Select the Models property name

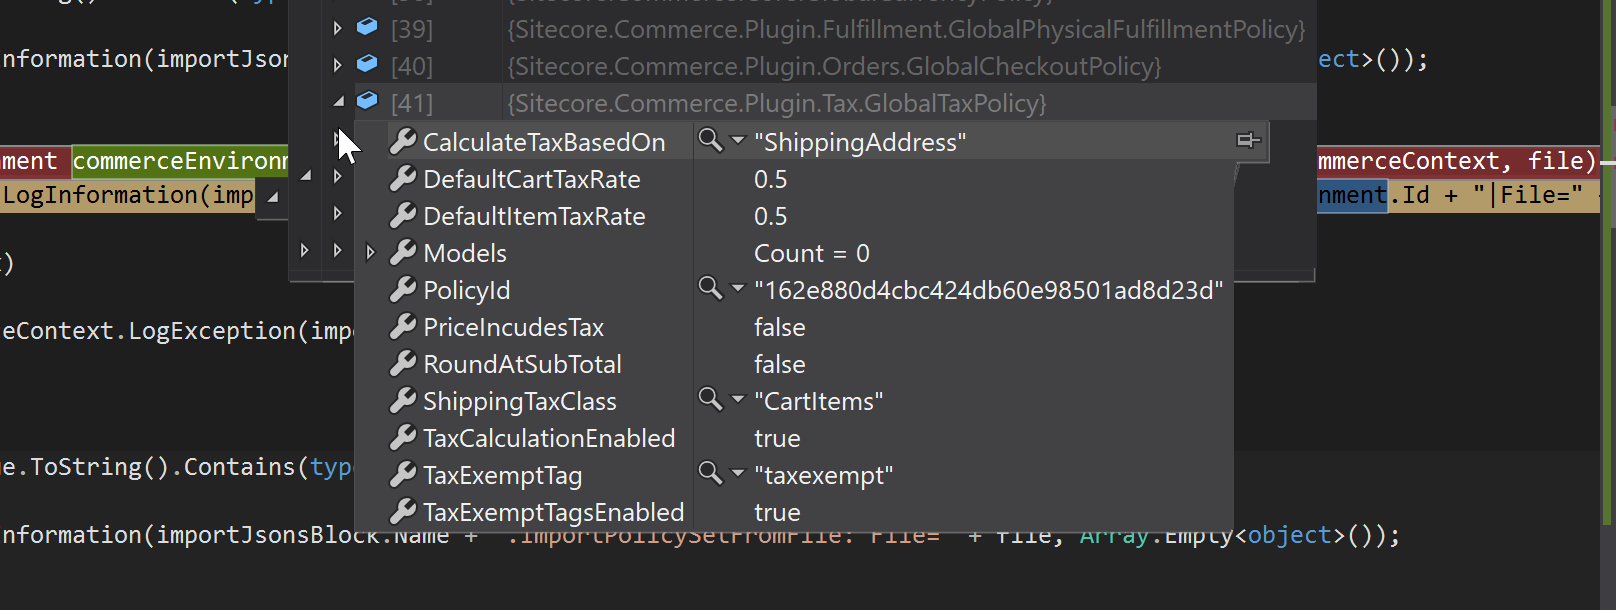(465, 253)
